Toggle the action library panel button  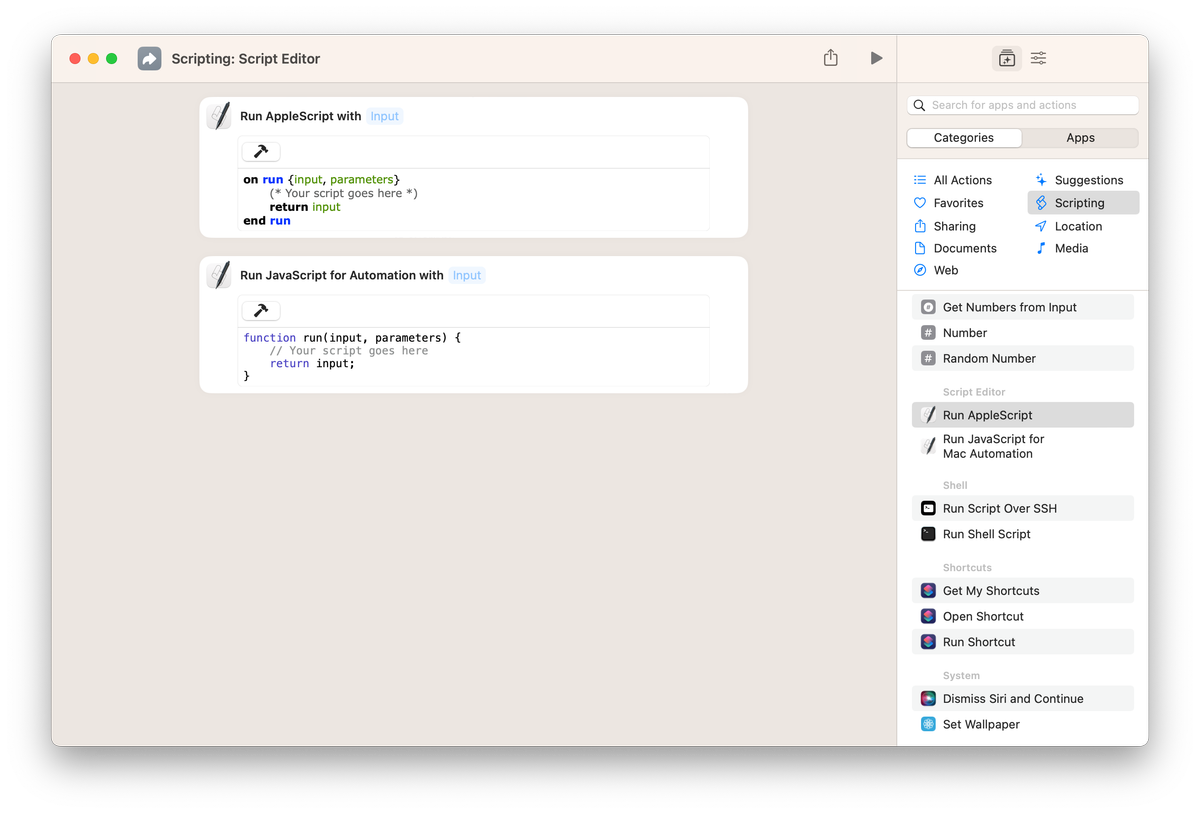pyautogui.click(x=1006, y=58)
